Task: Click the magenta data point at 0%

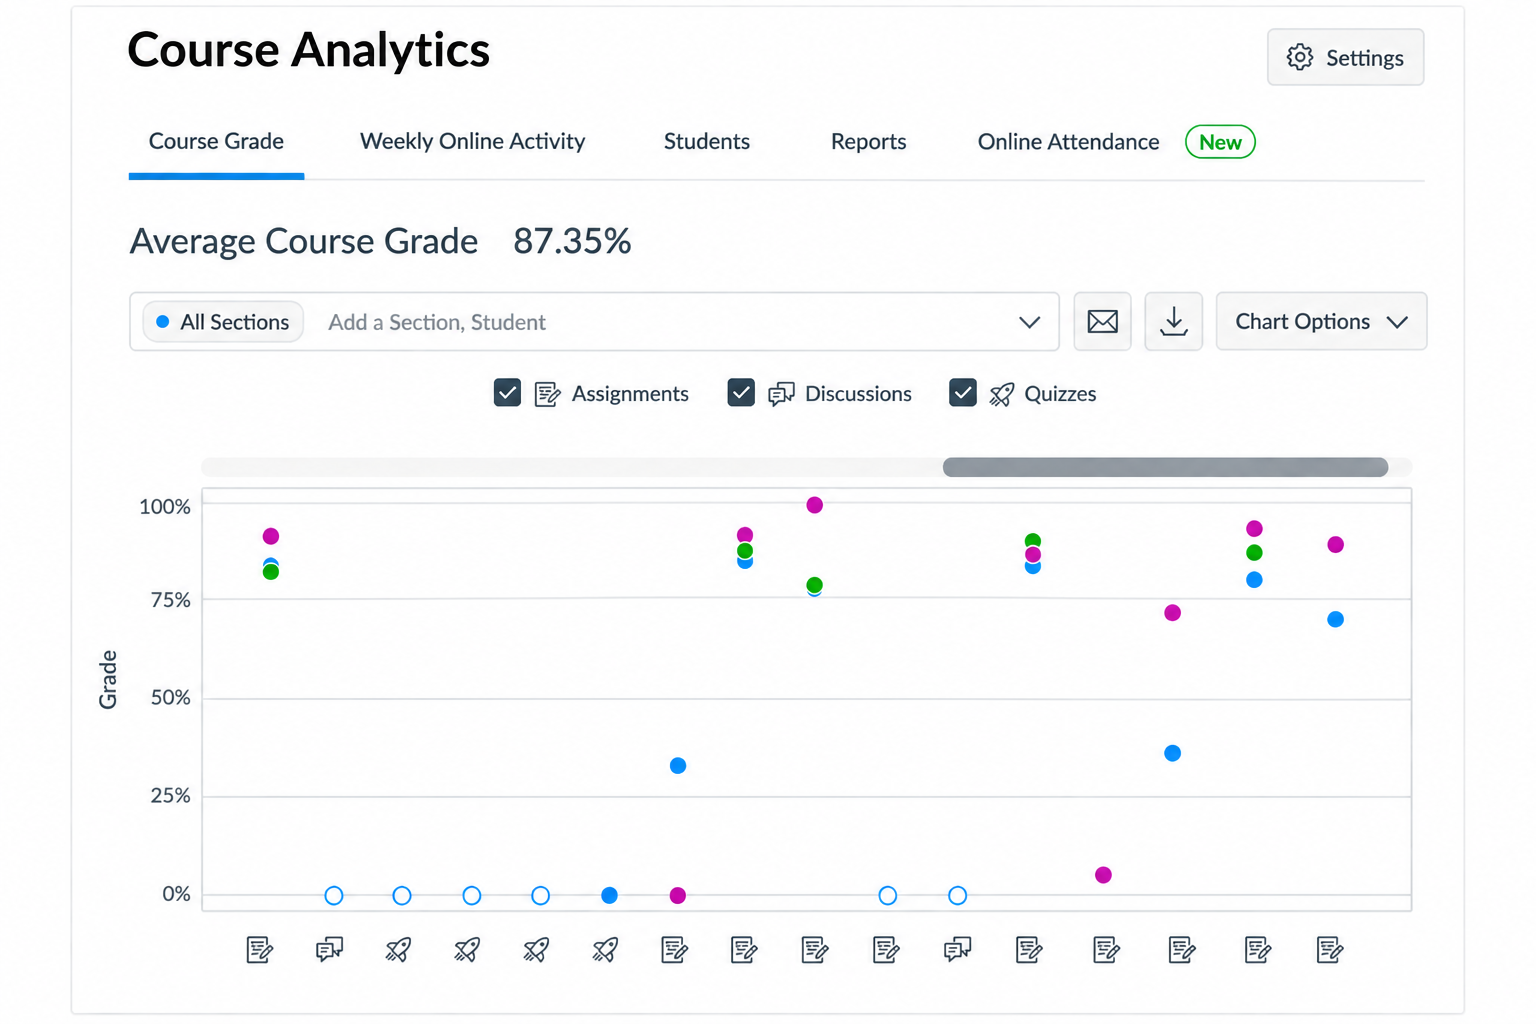Action: click(x=678, y=895)
